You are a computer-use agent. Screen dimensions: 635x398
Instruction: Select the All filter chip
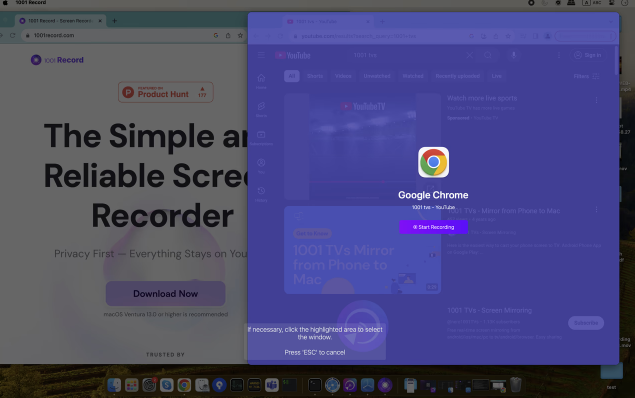pos(292,76)
